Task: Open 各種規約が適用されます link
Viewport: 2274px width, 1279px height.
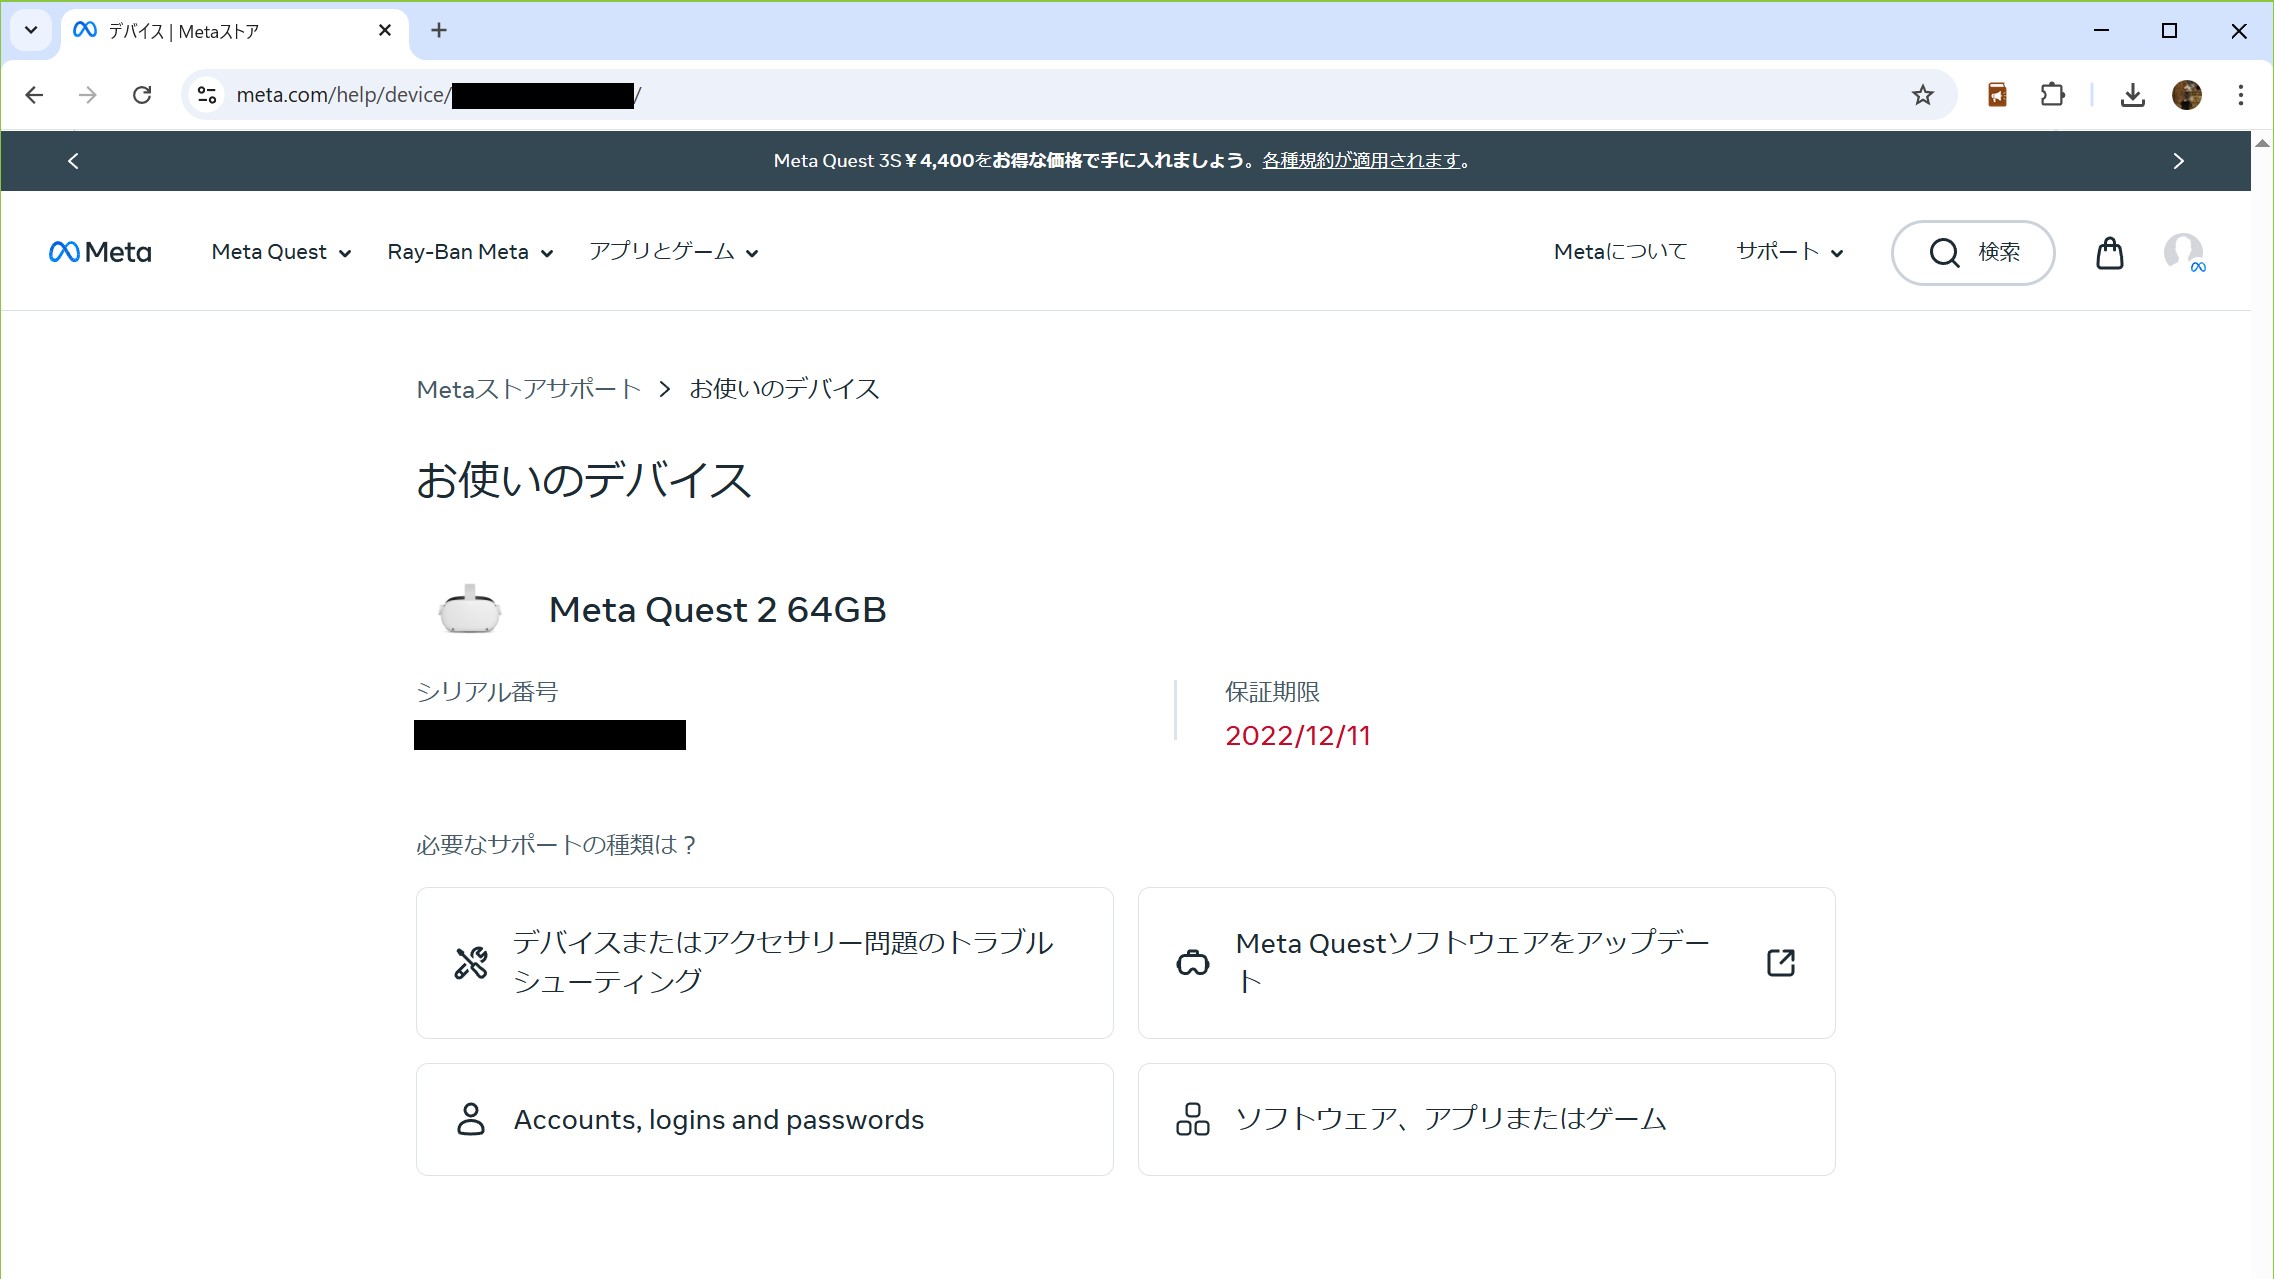Action: (1361, 161)
